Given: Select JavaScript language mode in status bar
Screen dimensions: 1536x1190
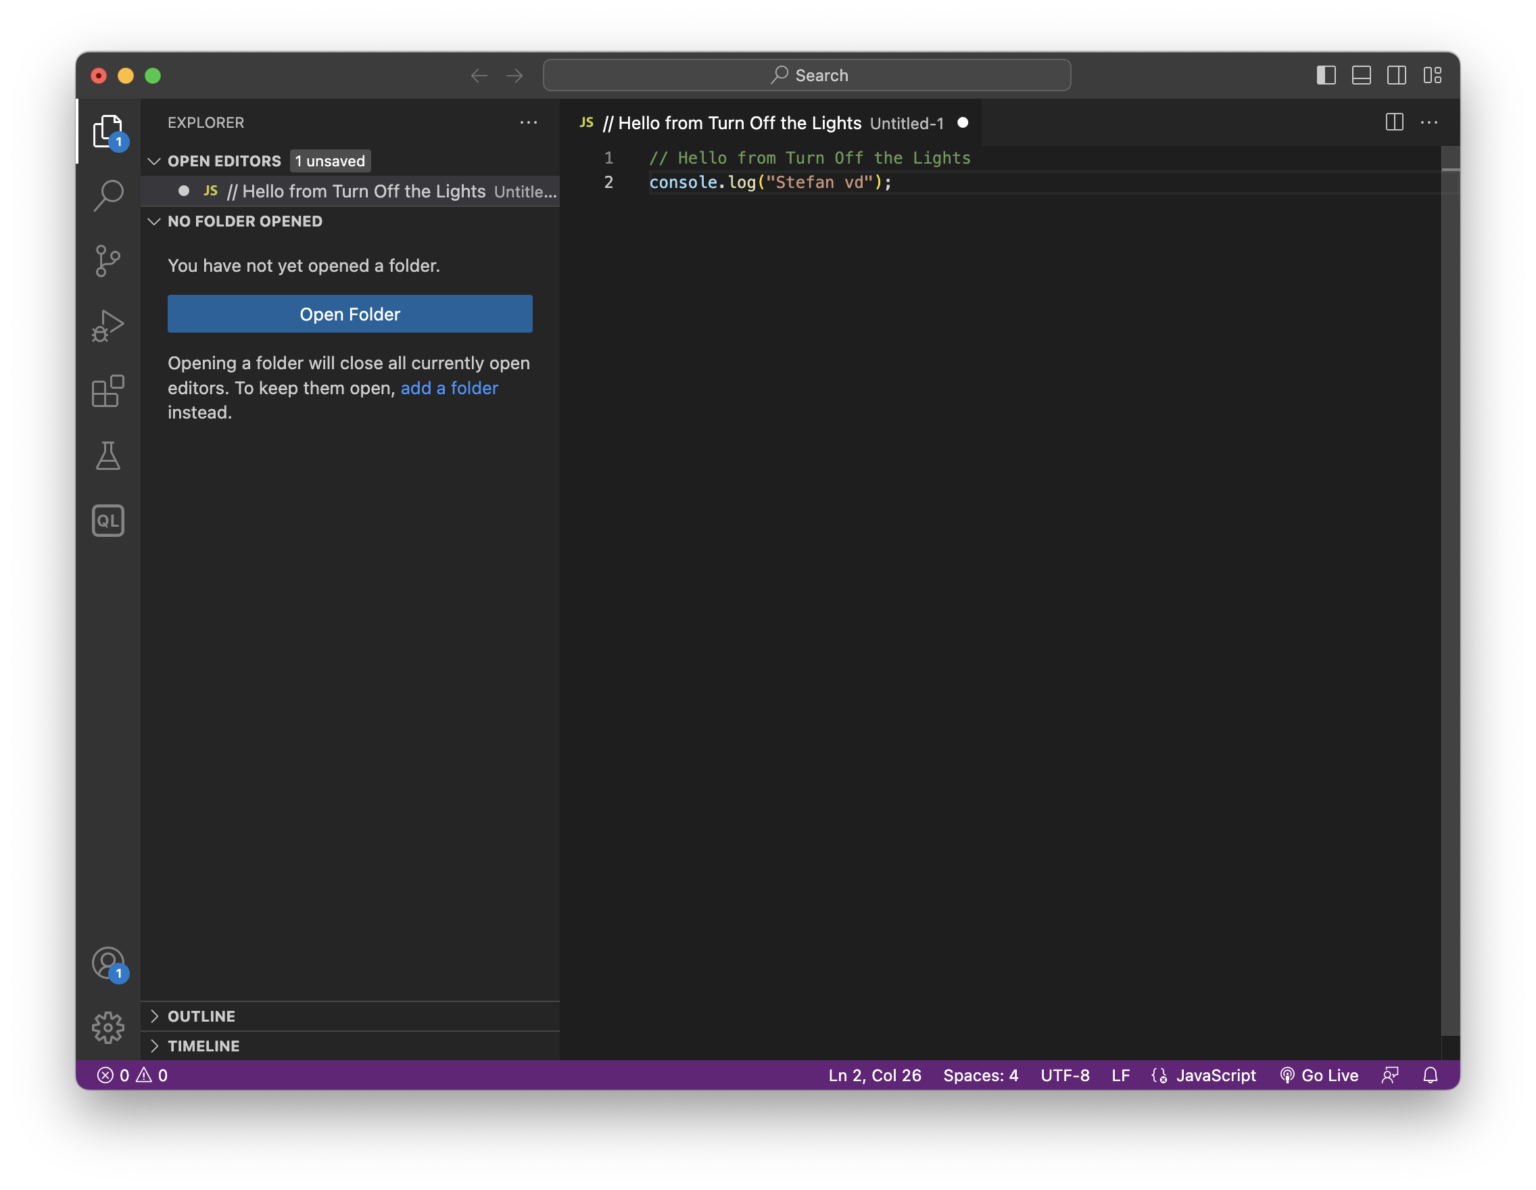Looking at the screenshot, I should (1215, 1075).
